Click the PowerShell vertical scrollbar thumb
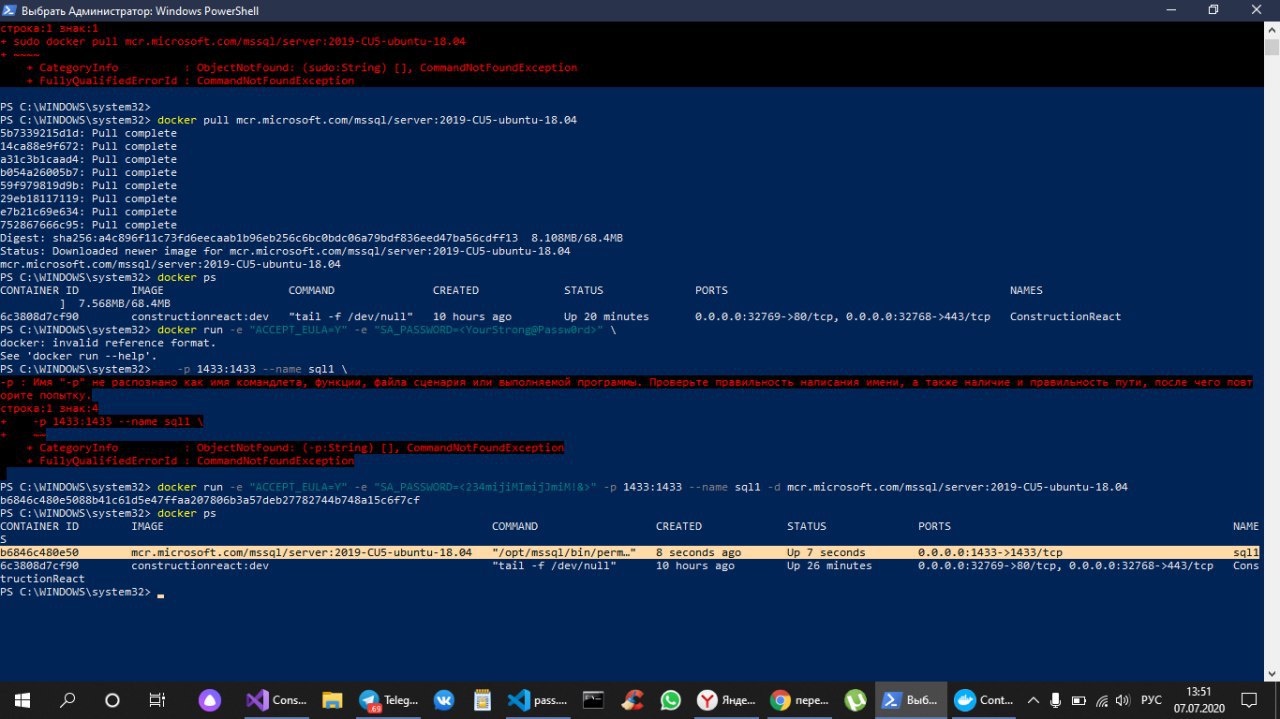Image resolution: width=1280 pixels, height=719 pixels. click(1271, 46)
